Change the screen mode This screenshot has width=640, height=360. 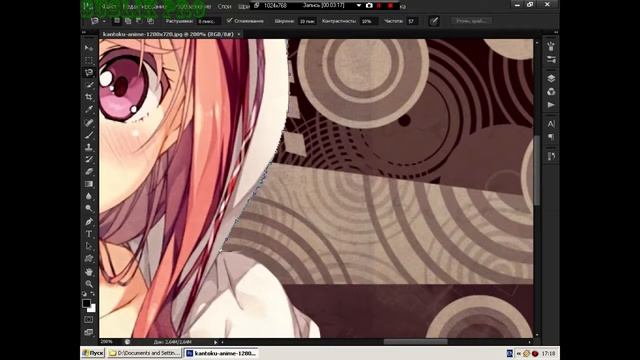click(89, 332)
